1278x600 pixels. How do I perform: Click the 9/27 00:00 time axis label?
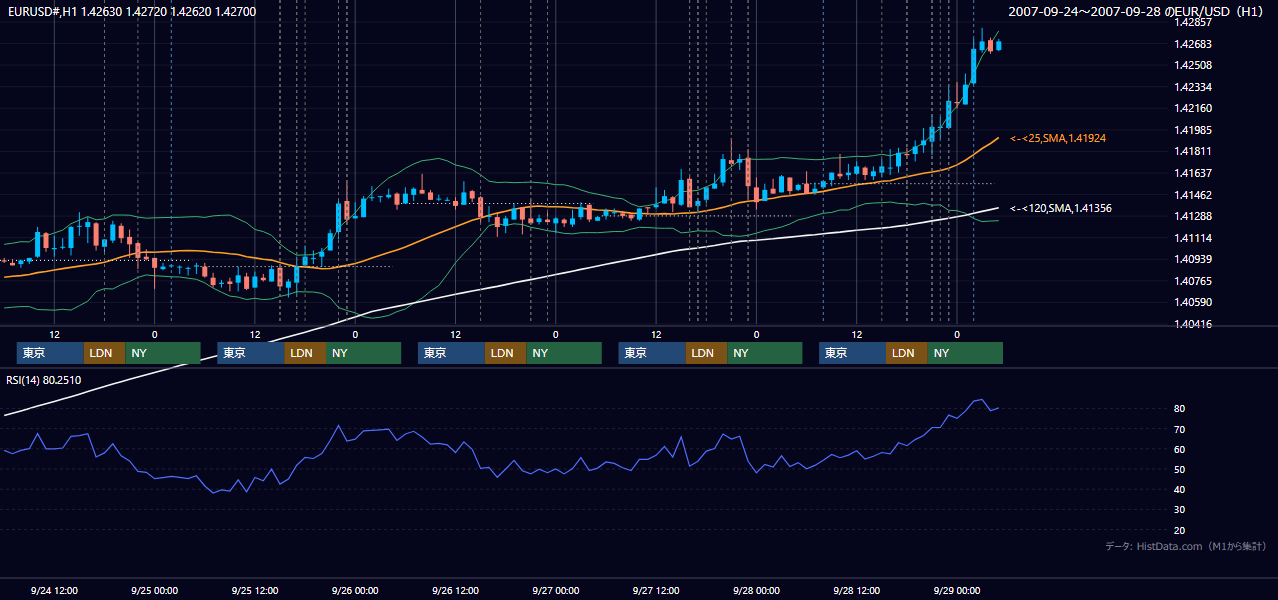(x=555, y=590)
